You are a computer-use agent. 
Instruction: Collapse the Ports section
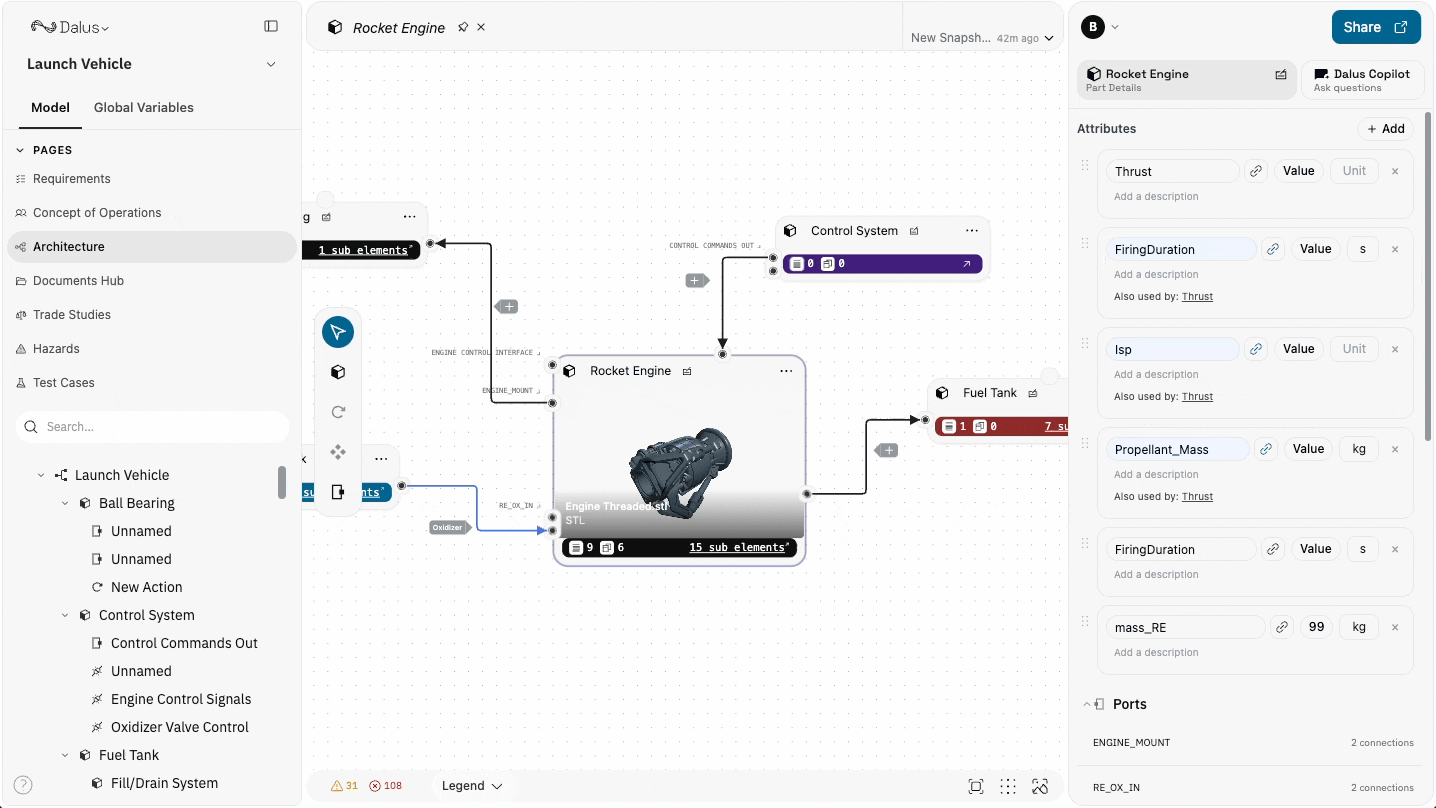coord(1087,704)
